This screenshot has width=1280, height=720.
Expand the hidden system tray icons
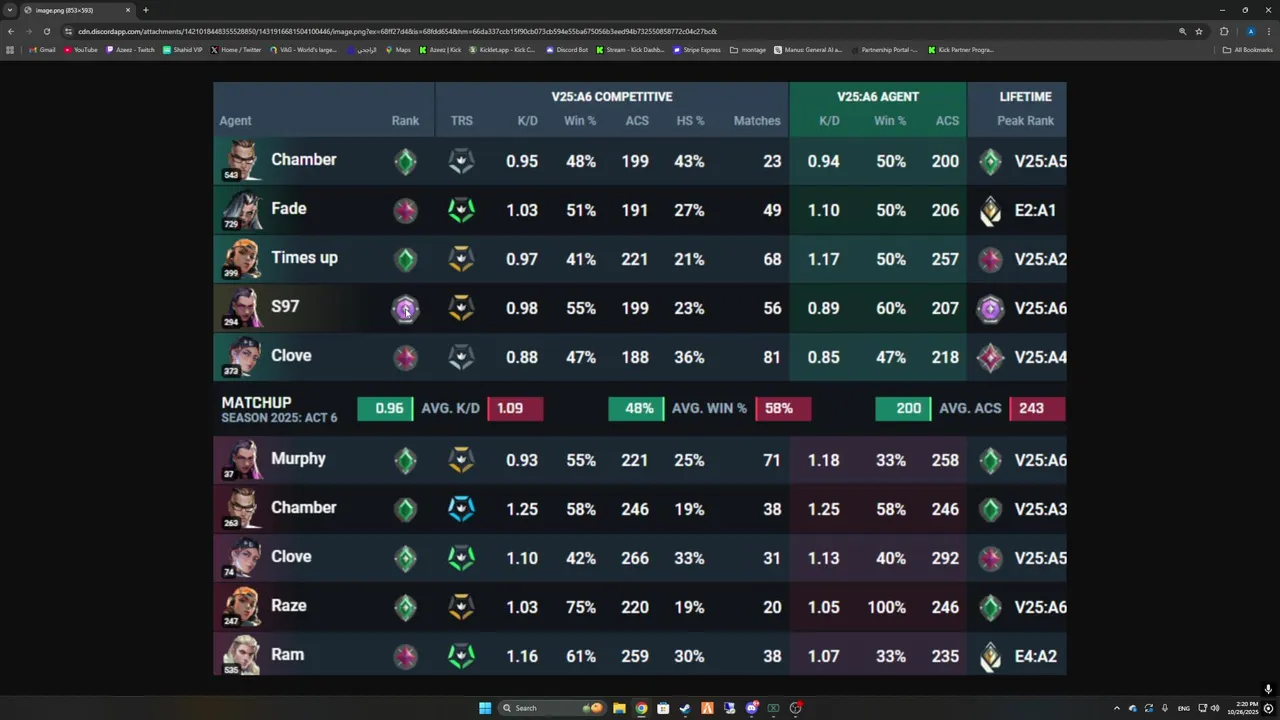point(1117,708)
